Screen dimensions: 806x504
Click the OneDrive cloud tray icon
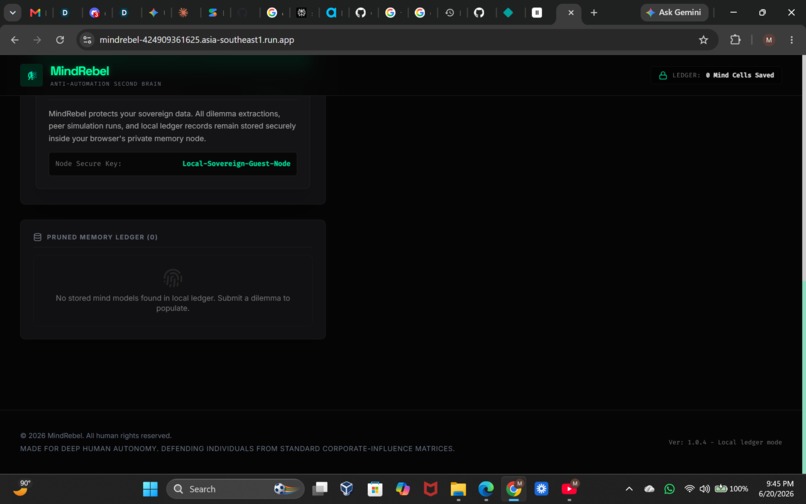(x=649, y=489)
